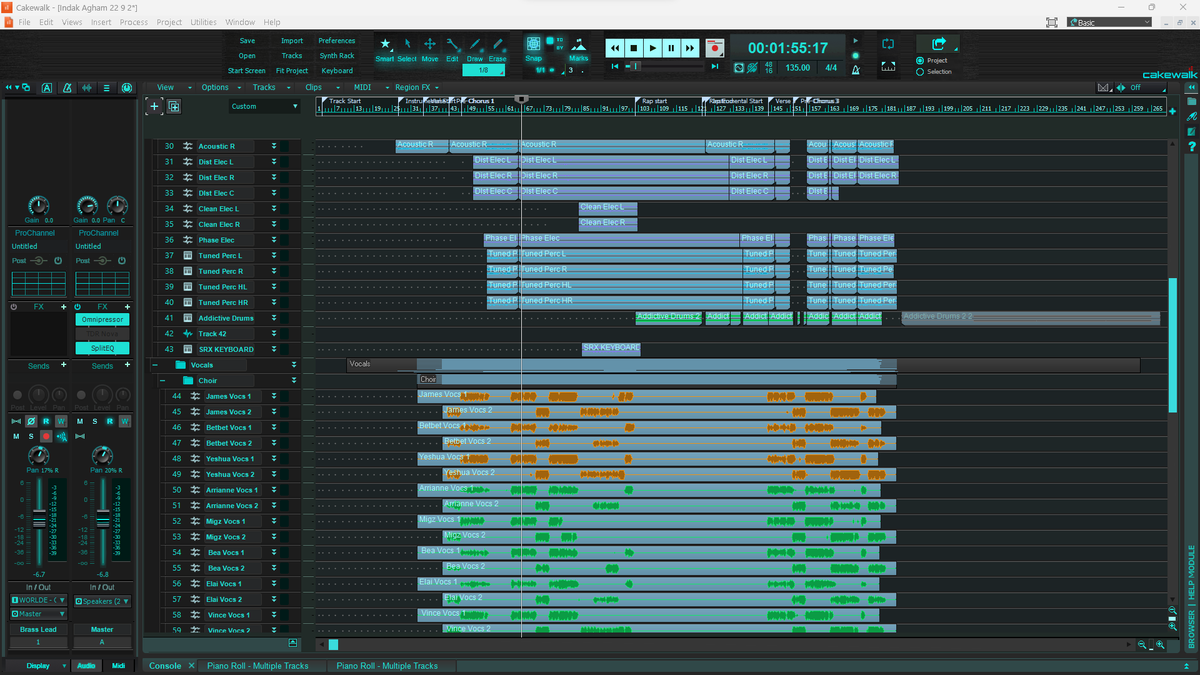Open the track properties list icon
1200x675 pixels.
click(x=107, y=88)
